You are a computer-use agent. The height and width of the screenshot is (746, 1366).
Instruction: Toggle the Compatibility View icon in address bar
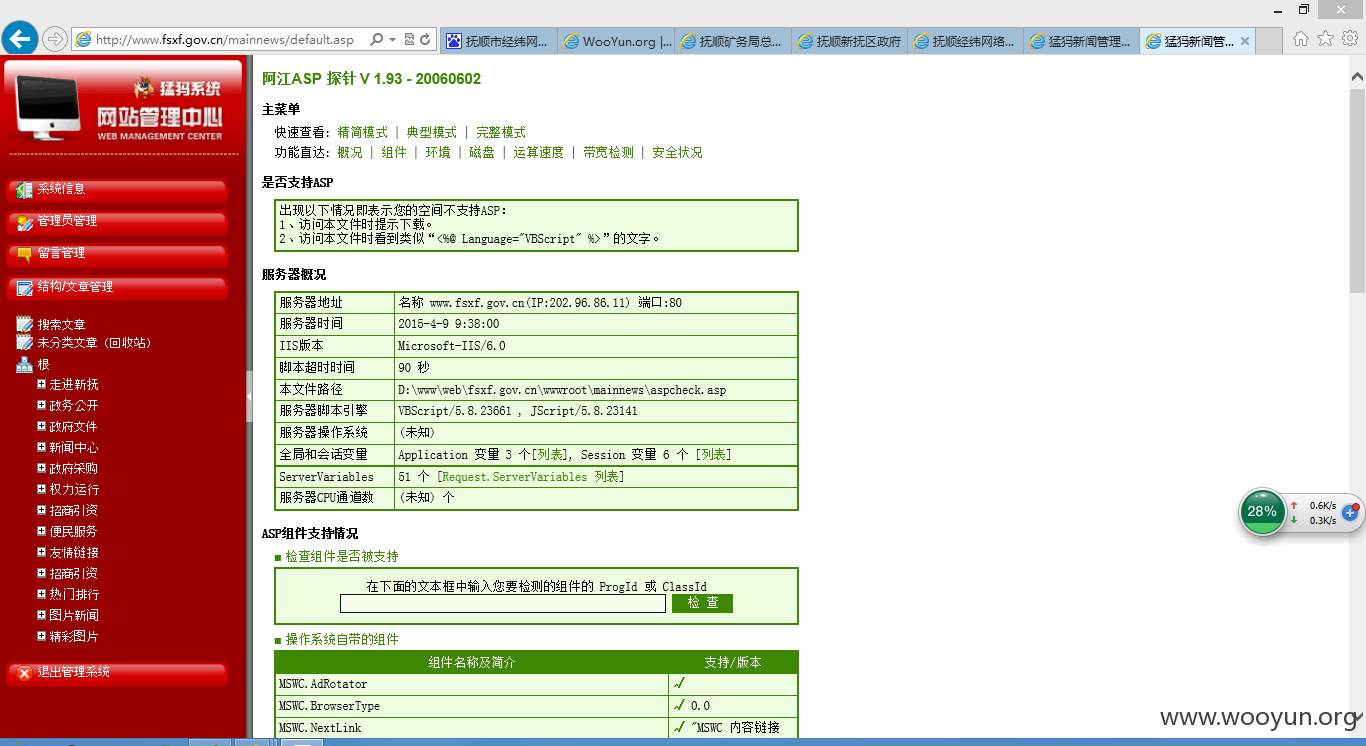pyautogui.click(x=409, y=40)
